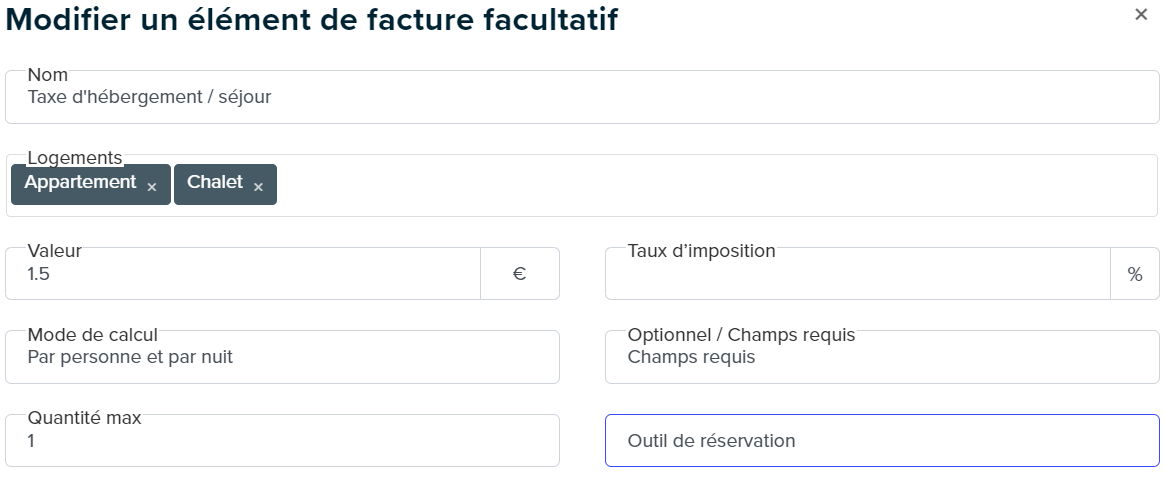
Task: Focus the Nom text field
Action: coord(582,97)
